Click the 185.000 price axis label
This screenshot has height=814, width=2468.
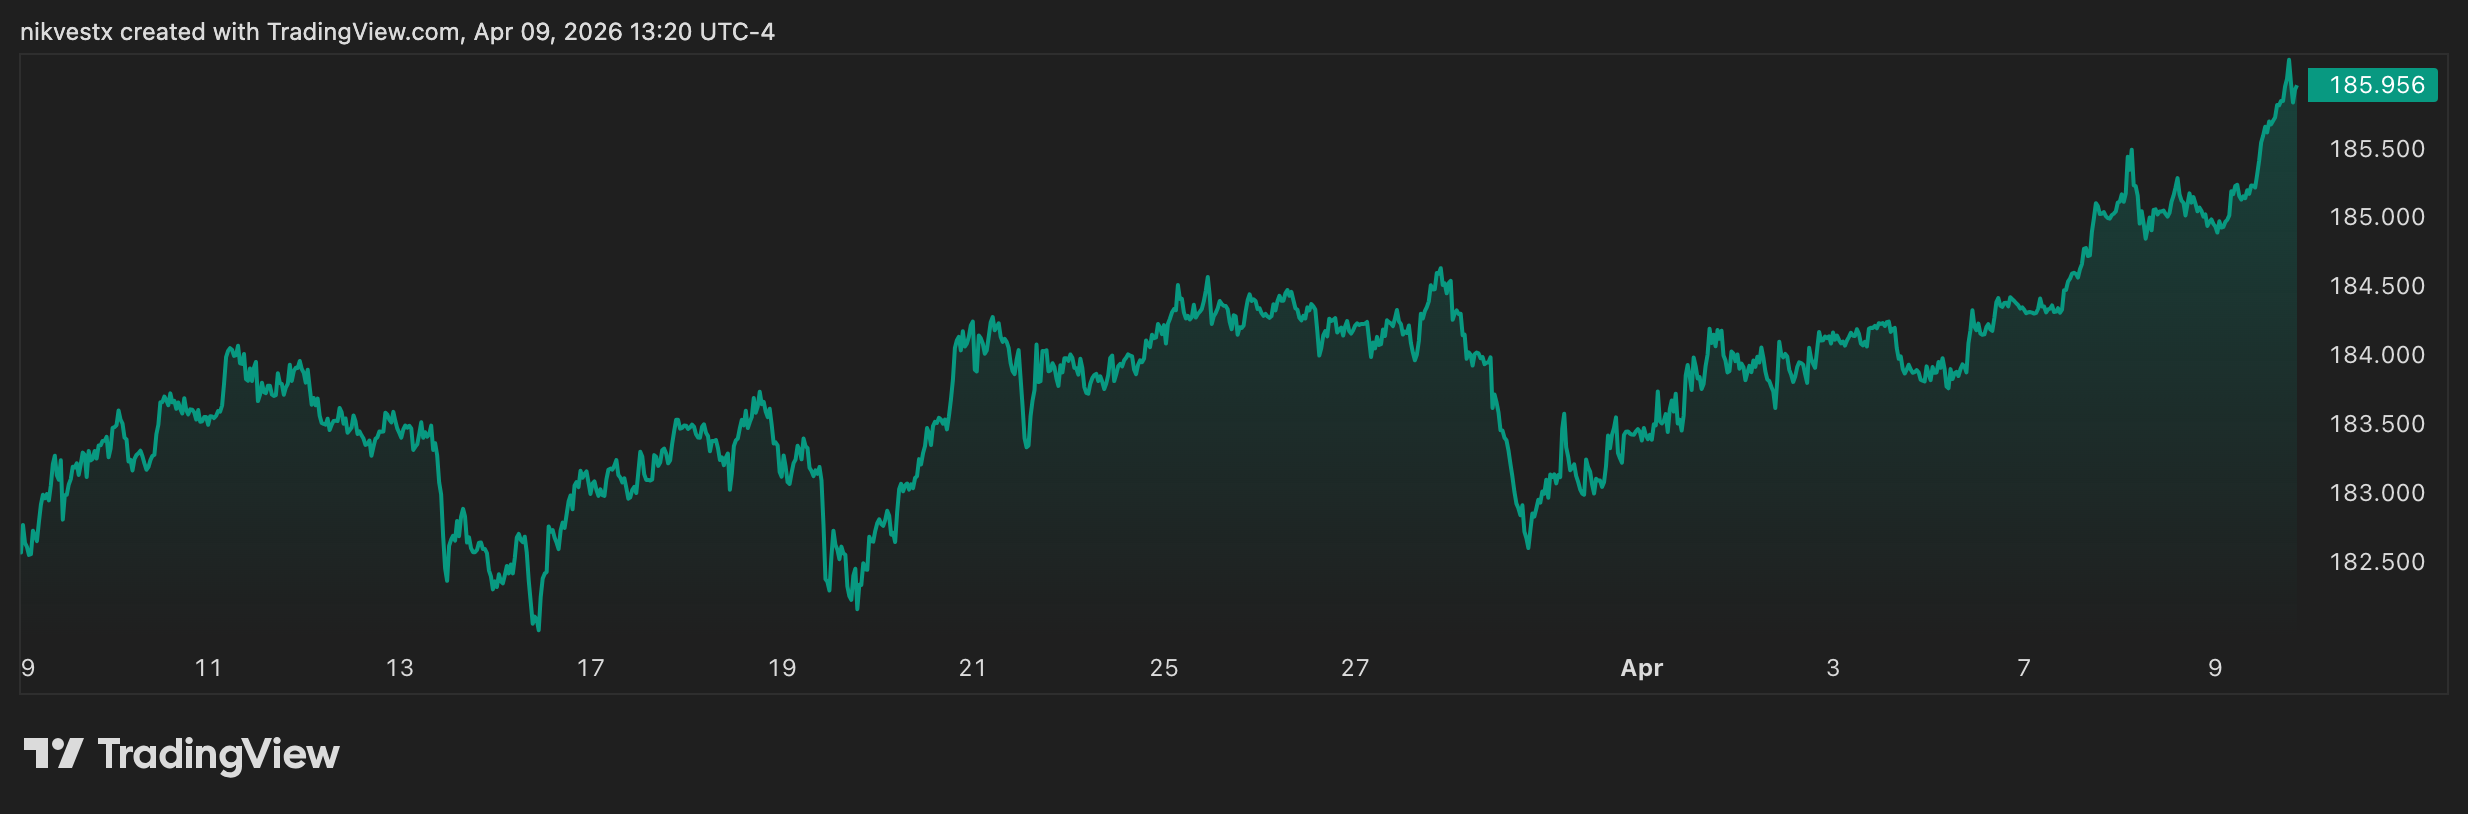pyautogui.click(x=2377, y=217)
